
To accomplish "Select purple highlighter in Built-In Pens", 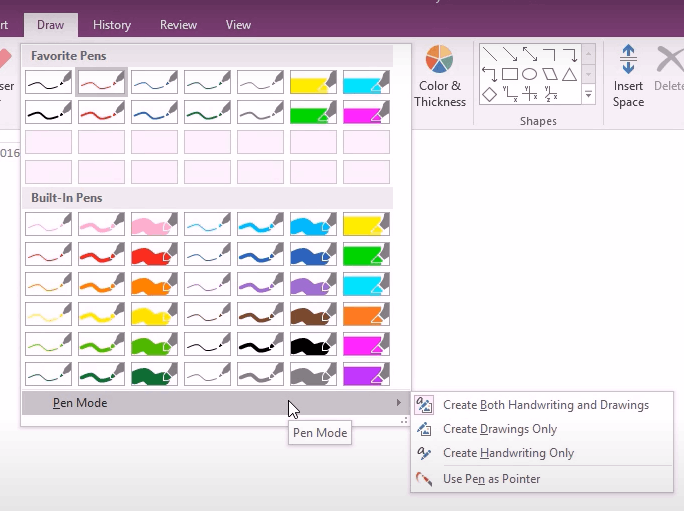I will (366, 374).
